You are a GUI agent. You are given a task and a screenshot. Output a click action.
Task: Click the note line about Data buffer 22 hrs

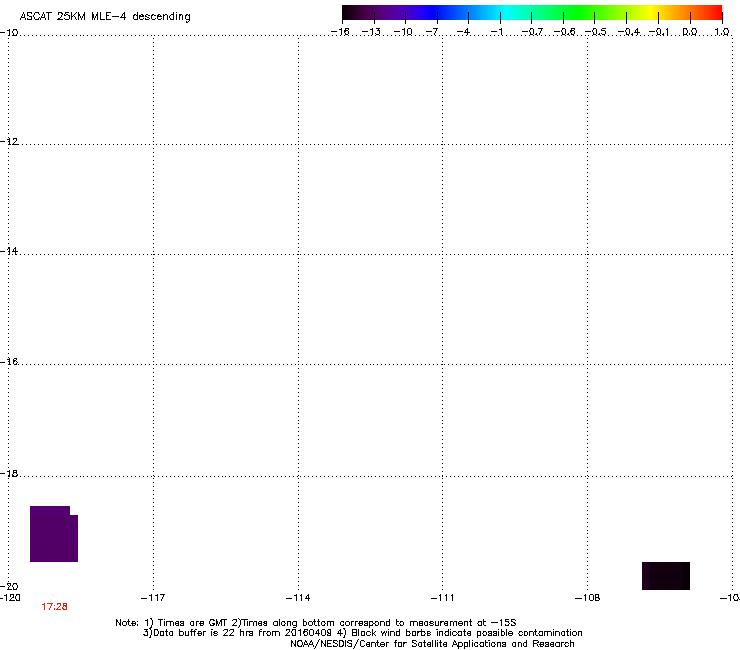point(362,633)
